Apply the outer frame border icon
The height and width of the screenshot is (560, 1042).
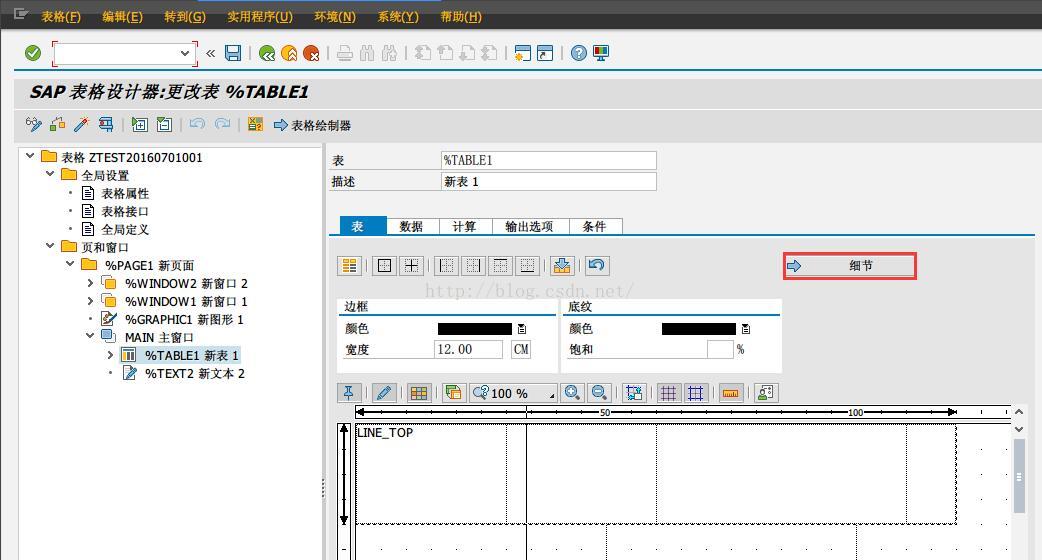[384, 266]
